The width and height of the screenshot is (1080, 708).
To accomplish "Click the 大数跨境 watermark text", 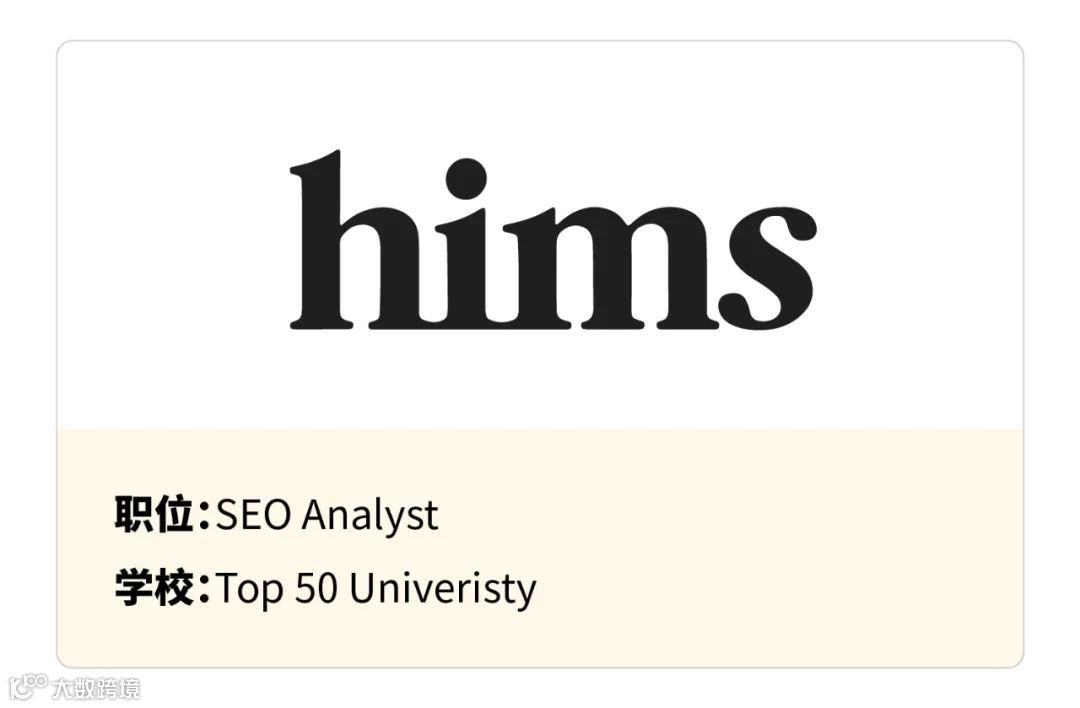I will click(103, 688).
